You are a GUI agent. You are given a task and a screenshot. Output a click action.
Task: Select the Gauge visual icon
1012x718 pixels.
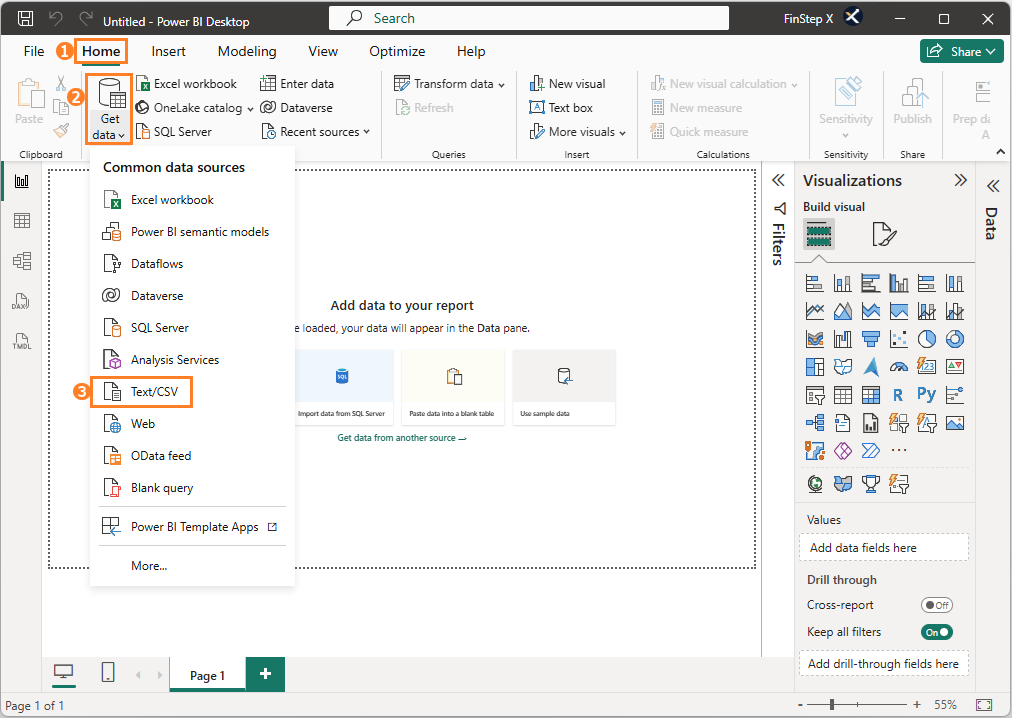[898, 367]
